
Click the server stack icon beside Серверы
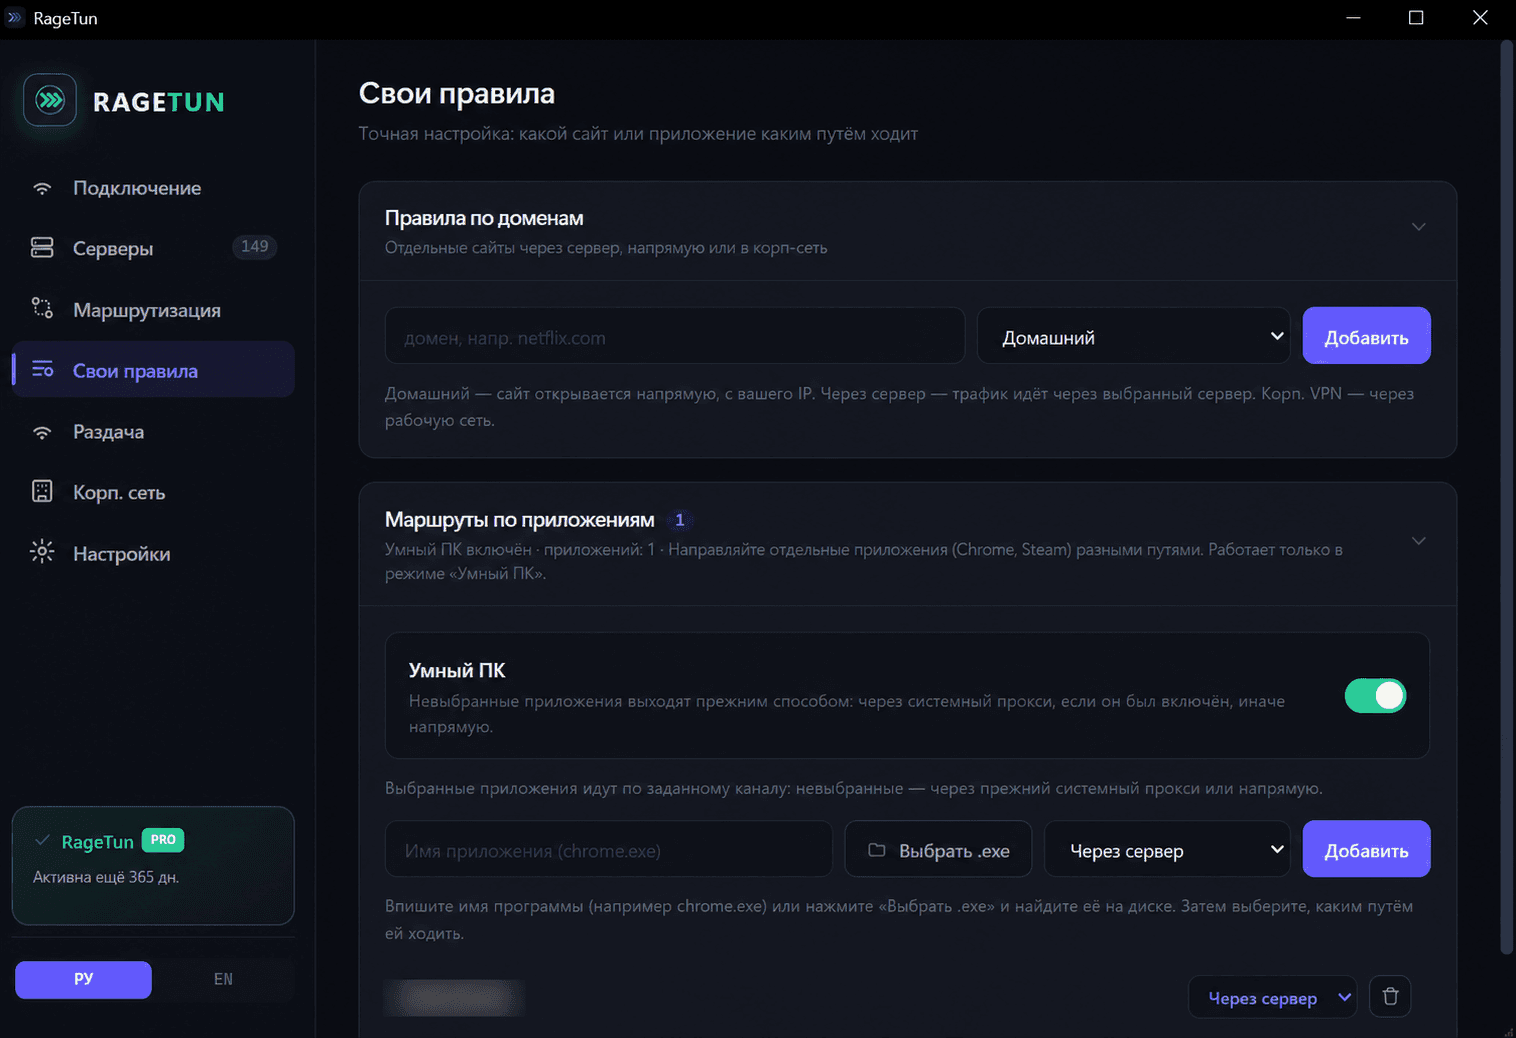42,248
